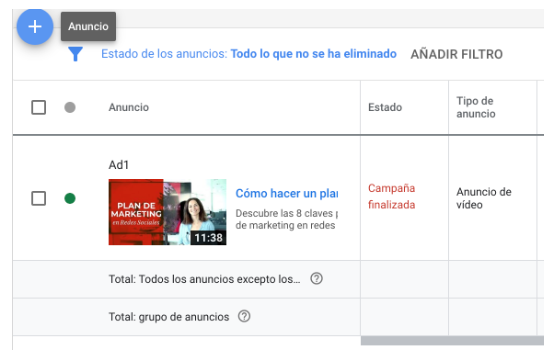The width and height of the screenshot is (544, 361).
Task: Tick the select-all checkbox in table header
Action: coord(39,108)
